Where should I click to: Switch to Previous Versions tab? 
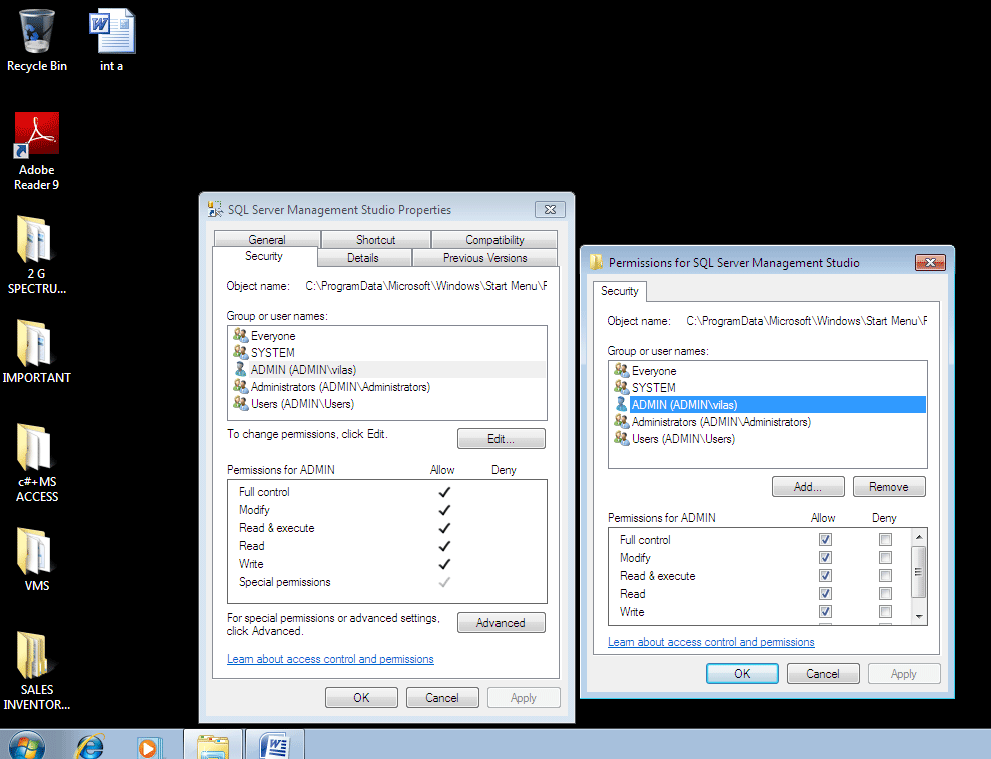point(485,258)
